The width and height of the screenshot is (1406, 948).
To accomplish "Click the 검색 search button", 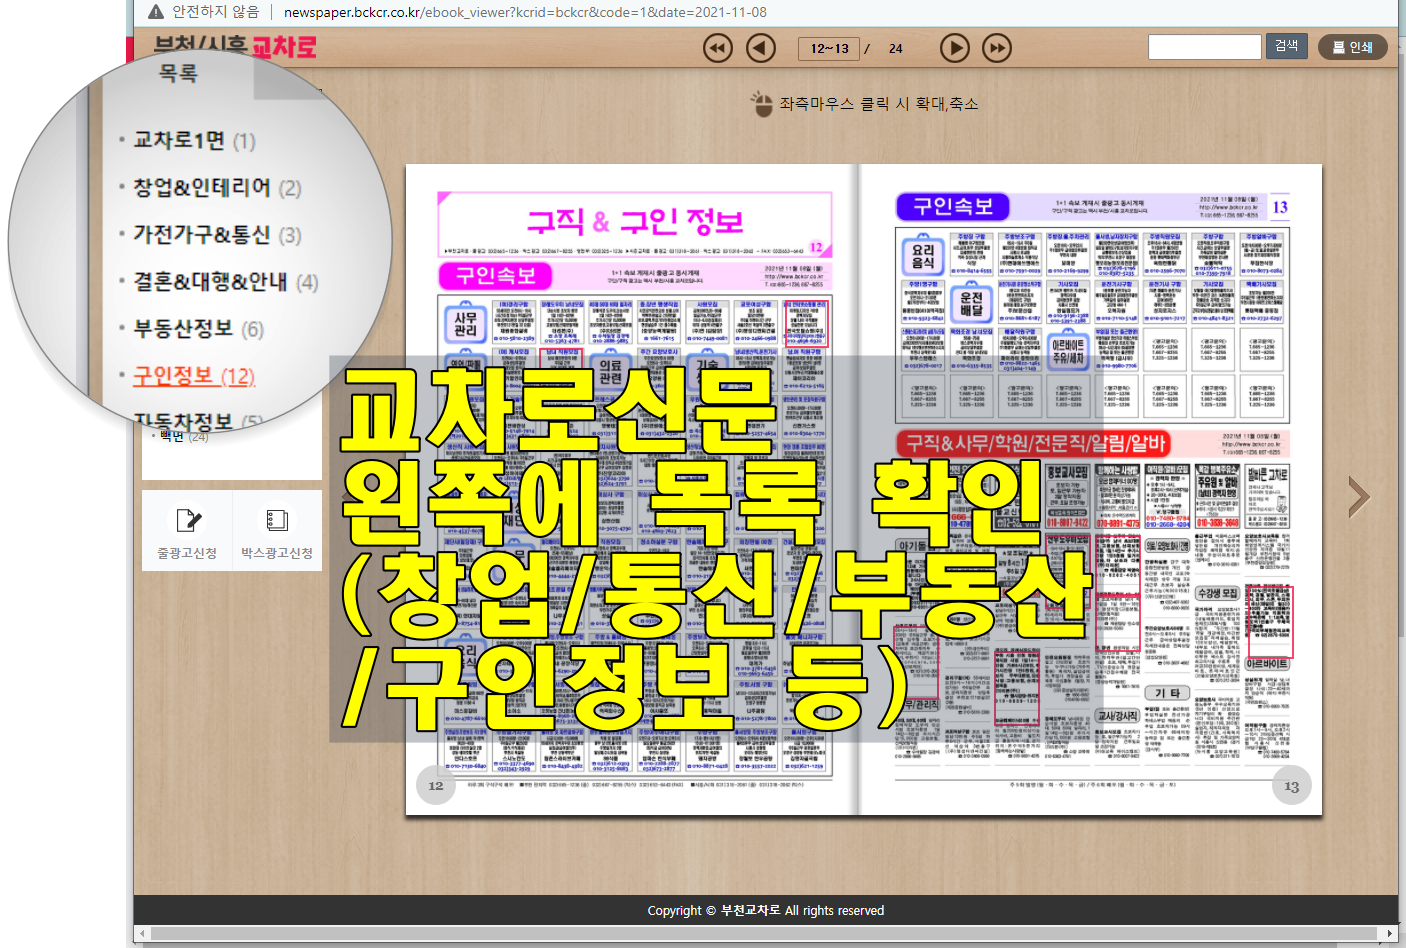I will (x=1286, y=46).
